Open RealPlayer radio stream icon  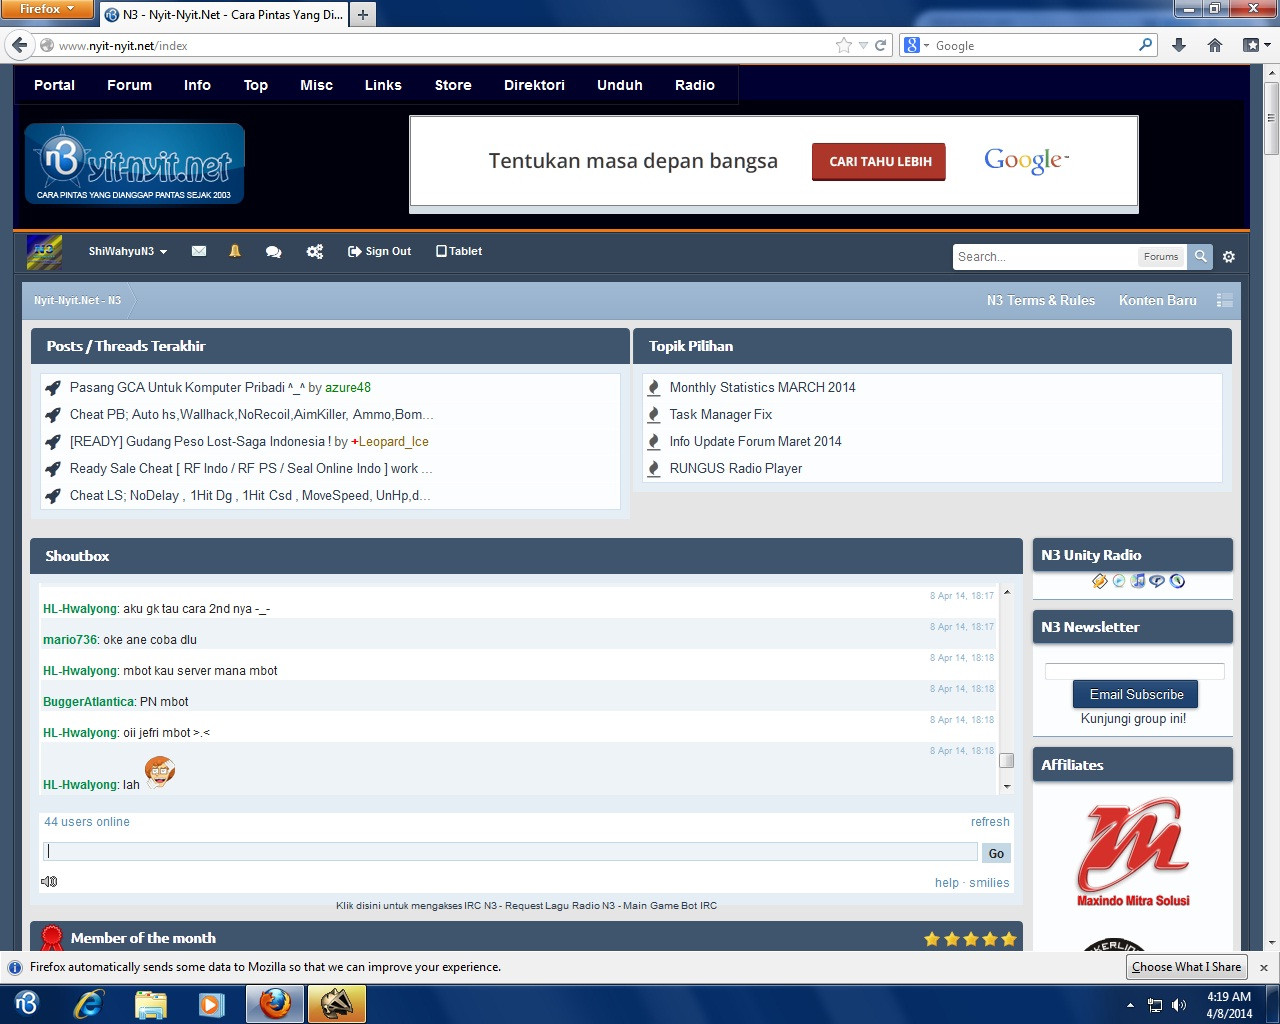(x=1157, y=581)
